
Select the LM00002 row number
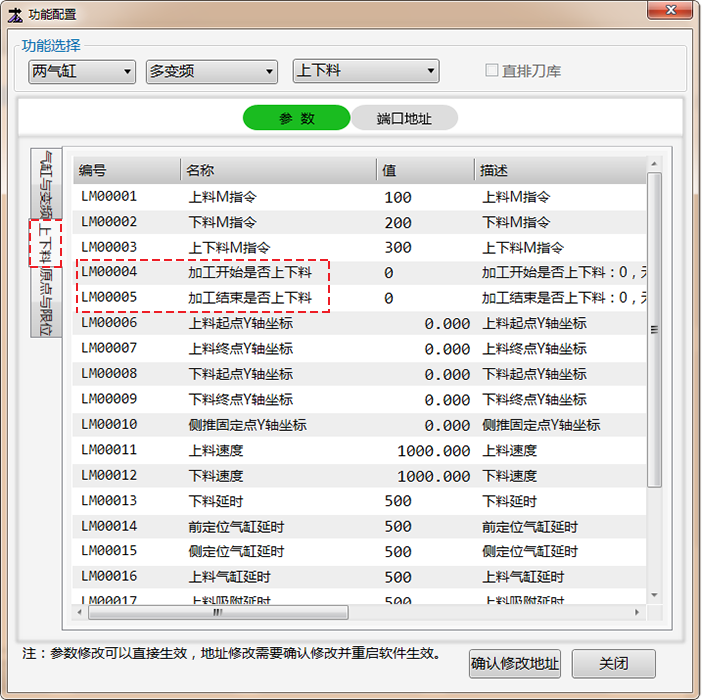pyautogui.click(x=109, y=222)
